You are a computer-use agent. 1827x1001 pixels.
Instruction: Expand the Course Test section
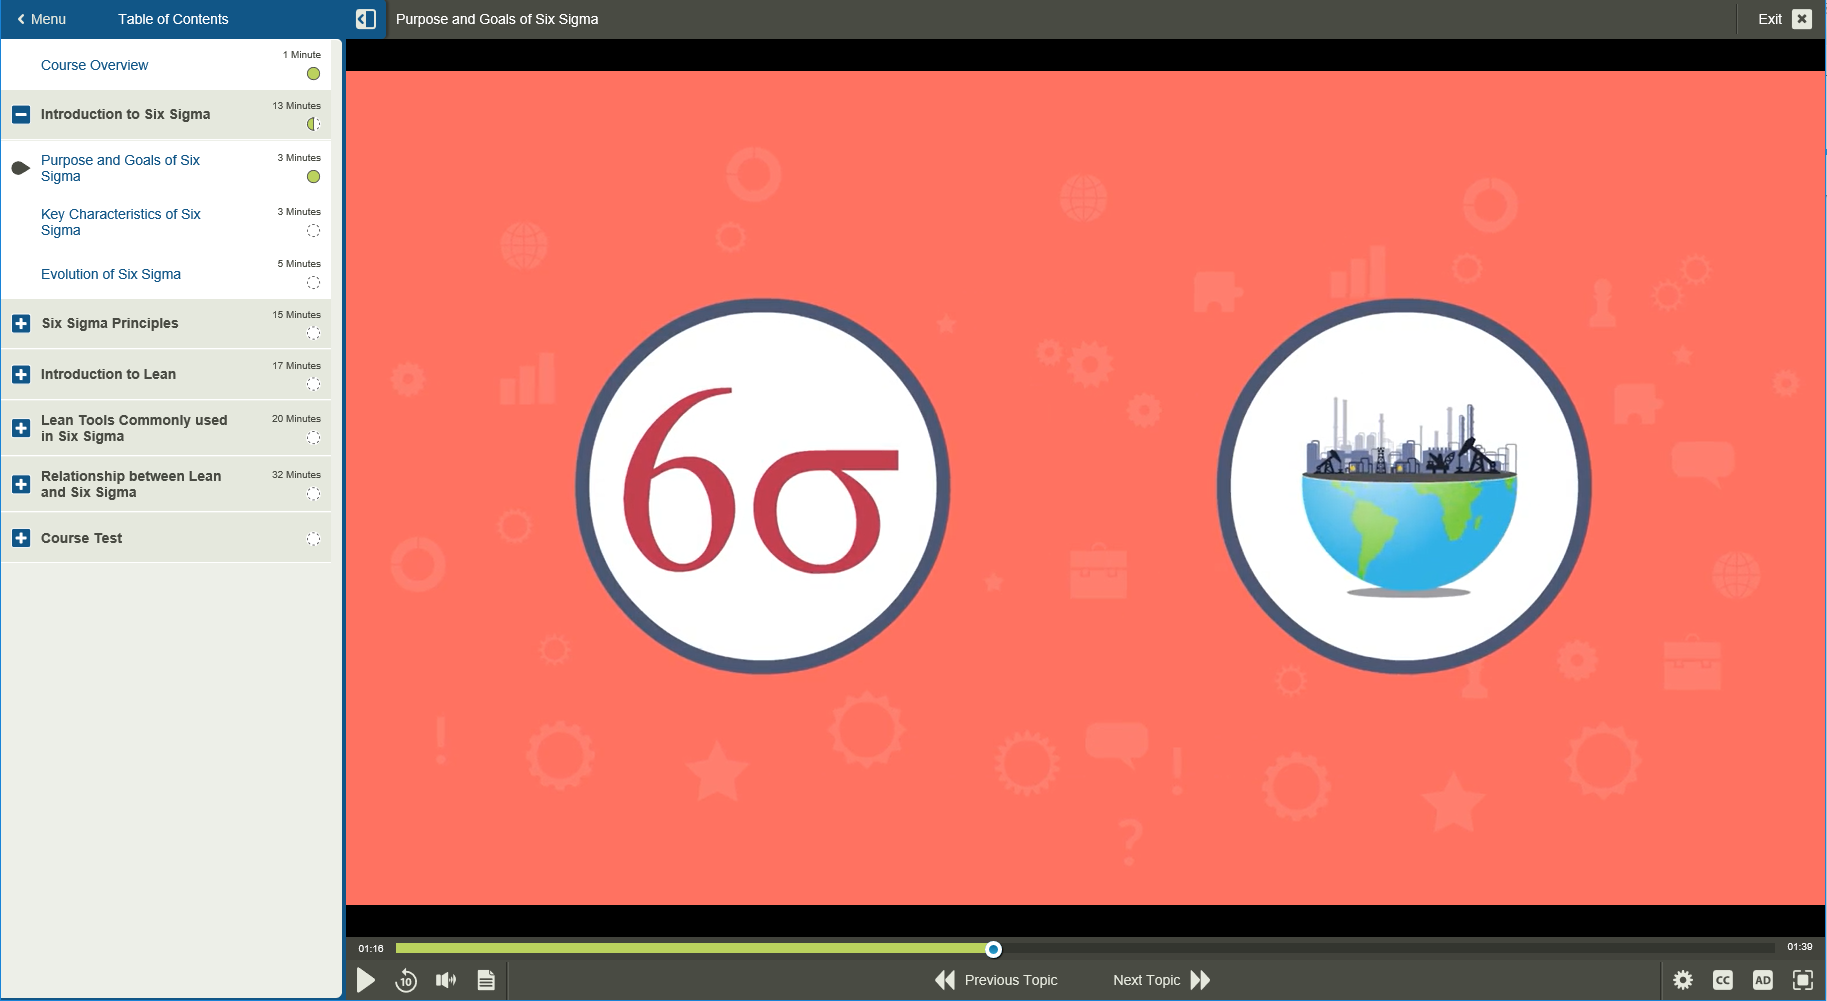21,538
